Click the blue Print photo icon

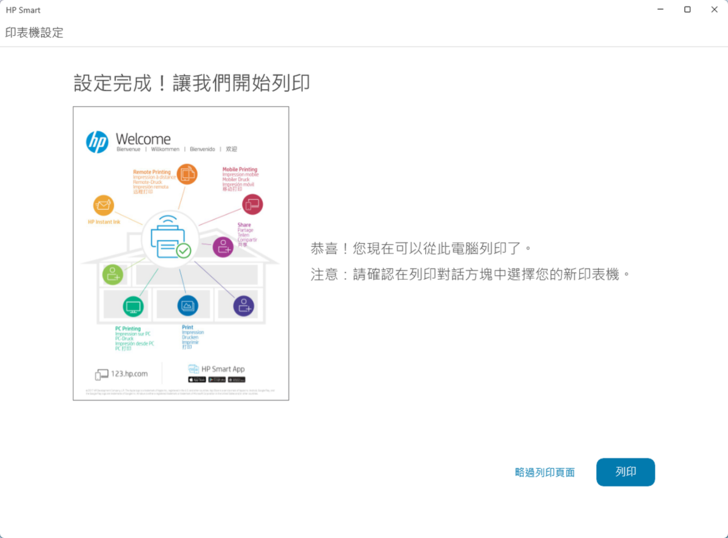pyautogui.click(x=187, y=306)
